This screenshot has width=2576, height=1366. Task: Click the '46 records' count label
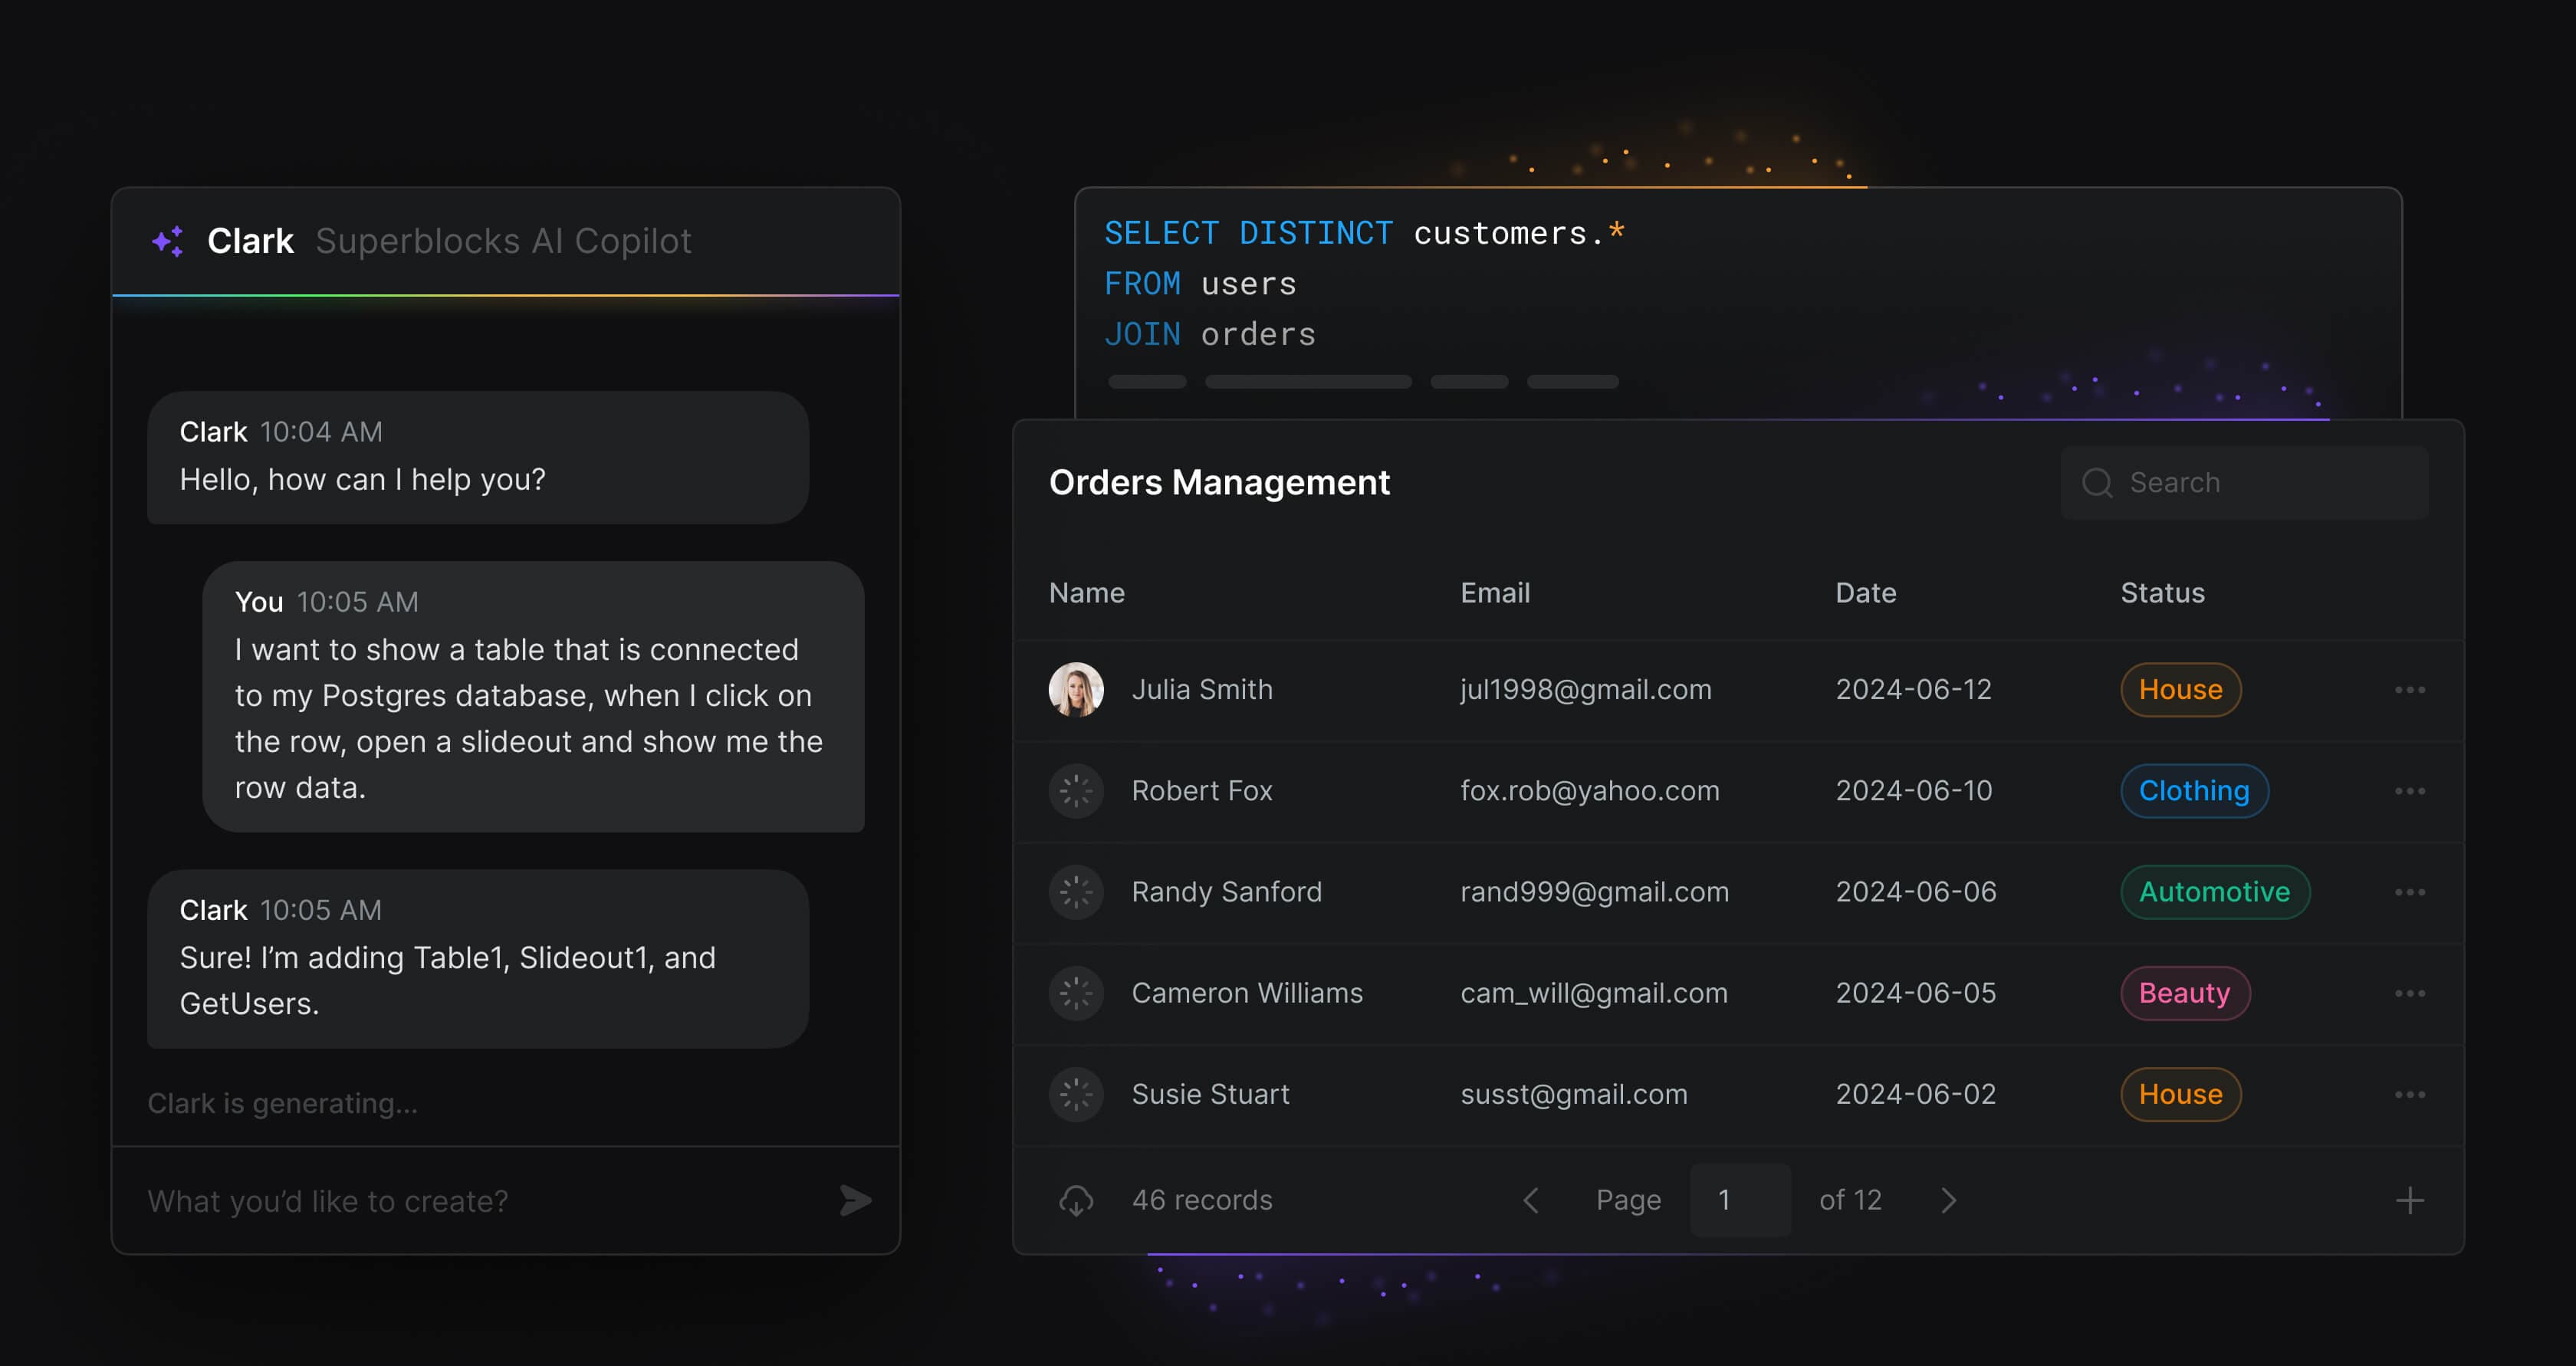click(1202, 1200)
